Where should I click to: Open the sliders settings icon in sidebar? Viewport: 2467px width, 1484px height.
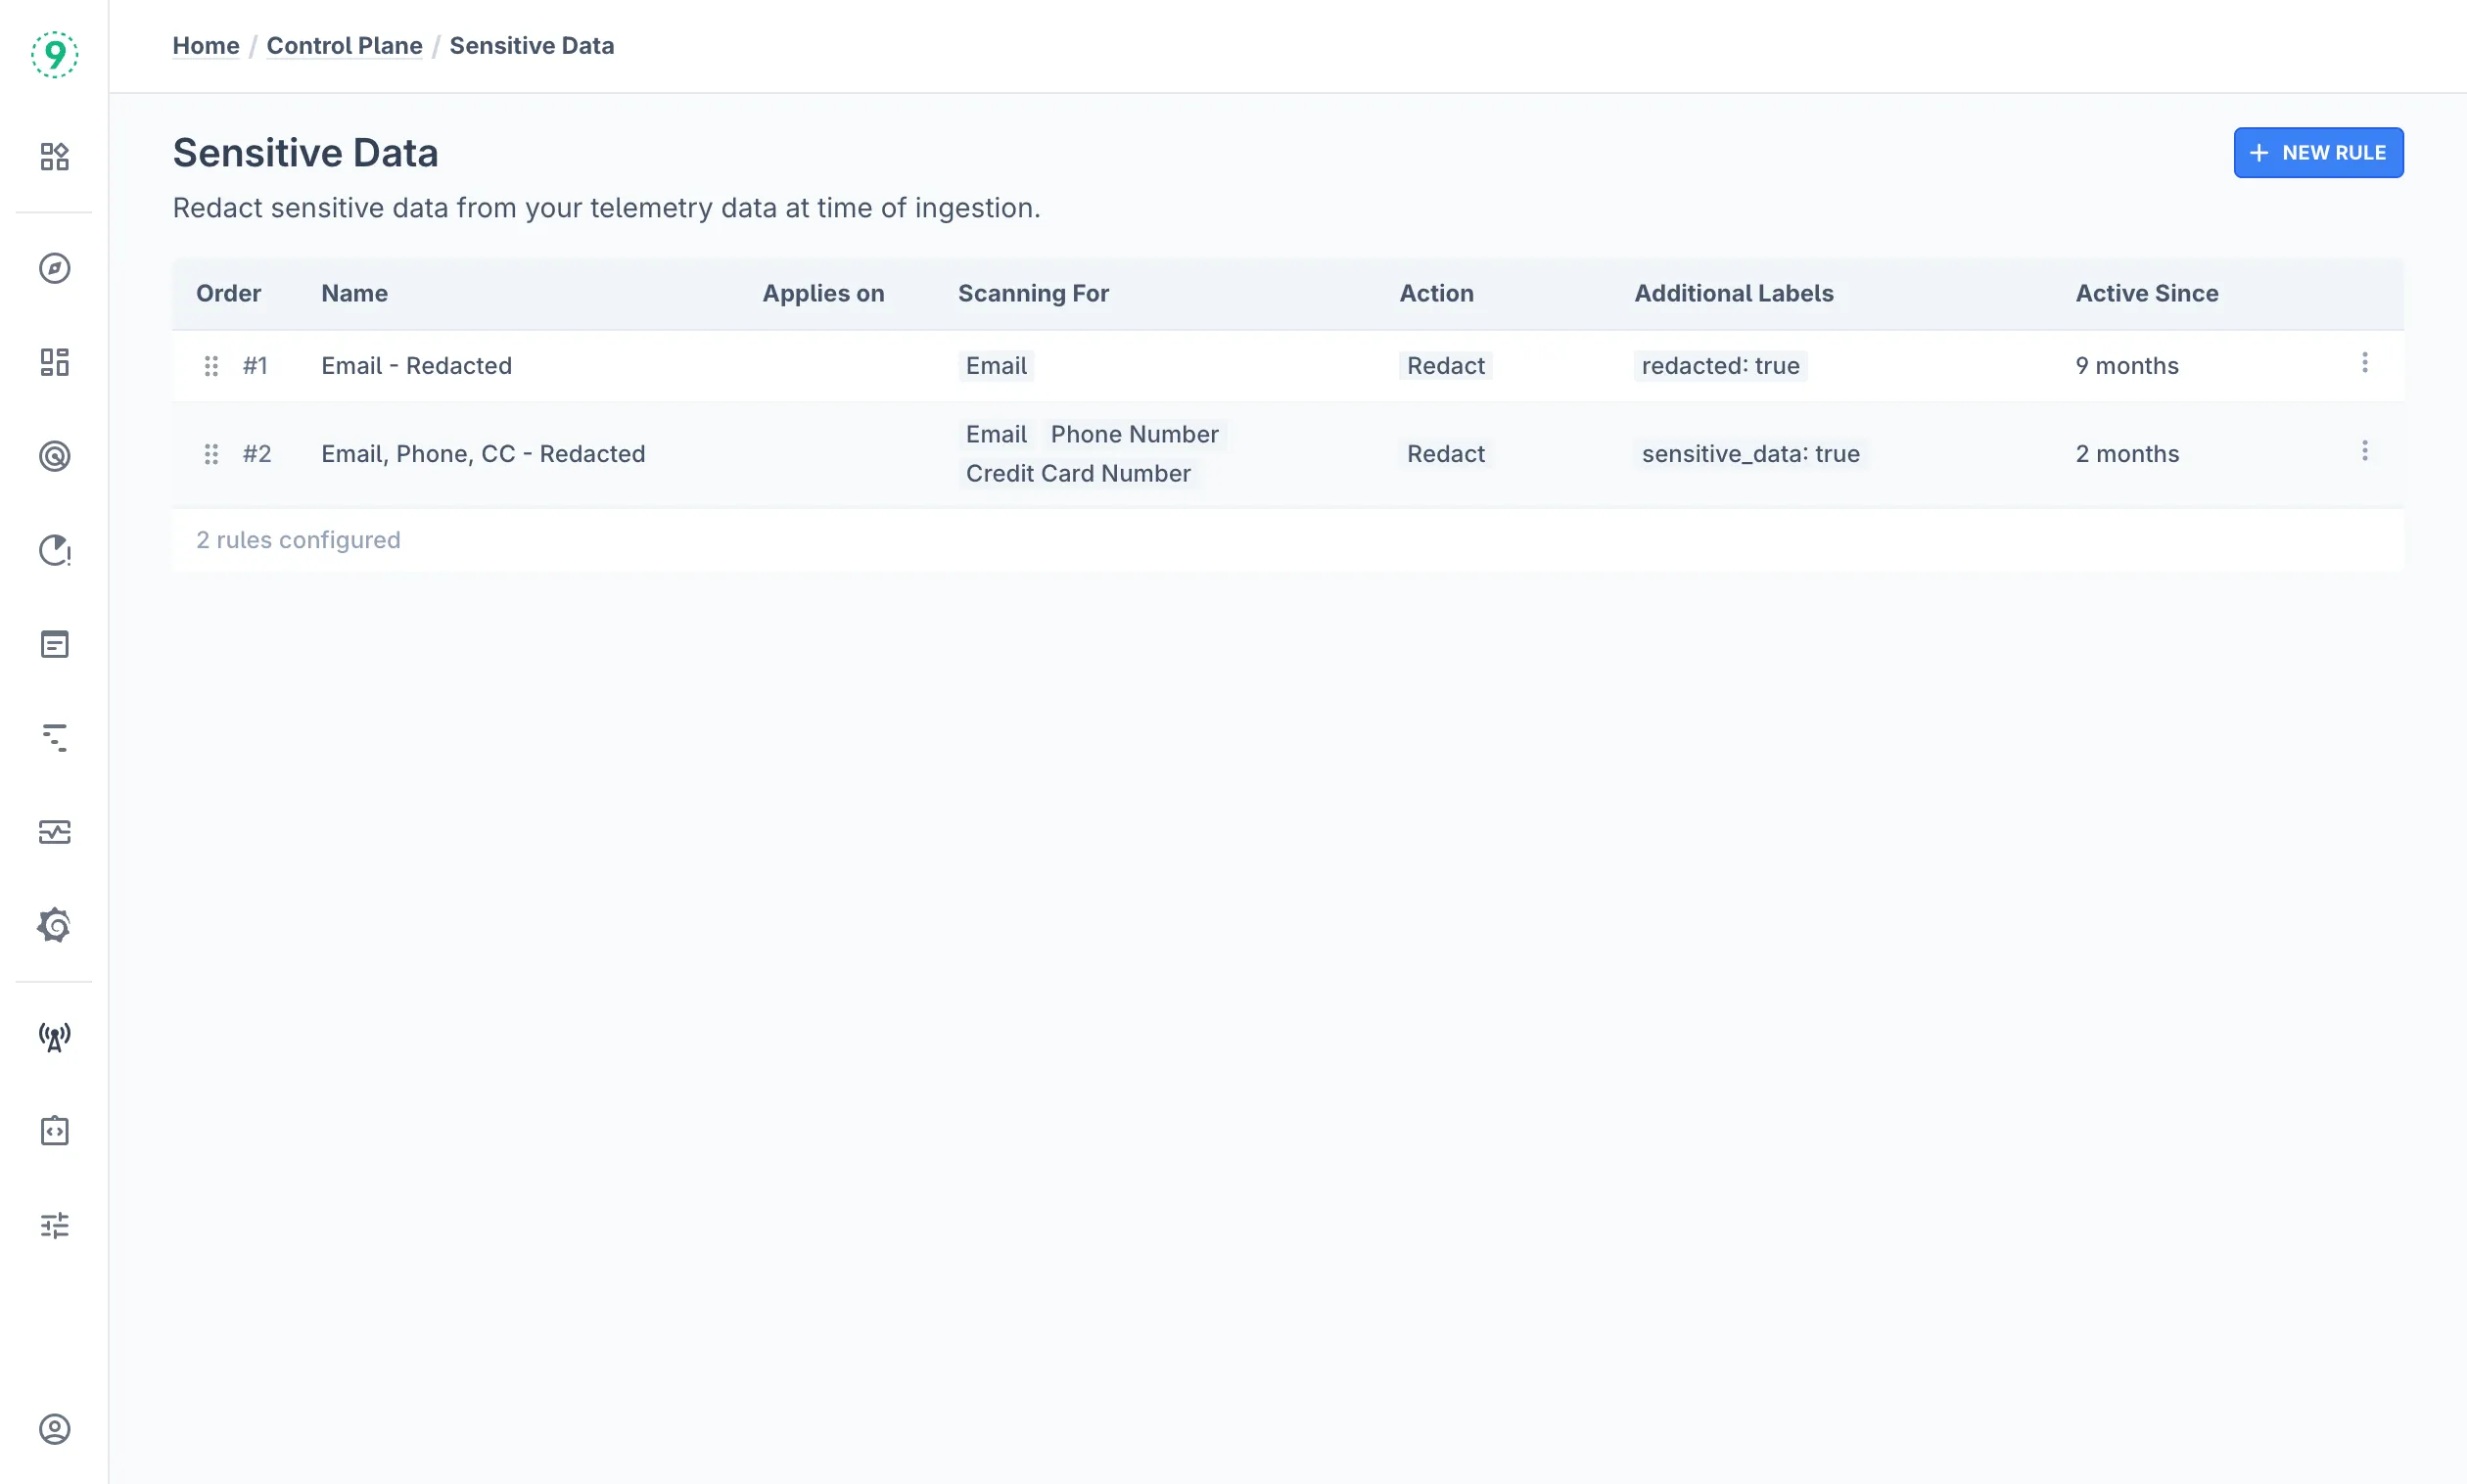pos(54,1225)
